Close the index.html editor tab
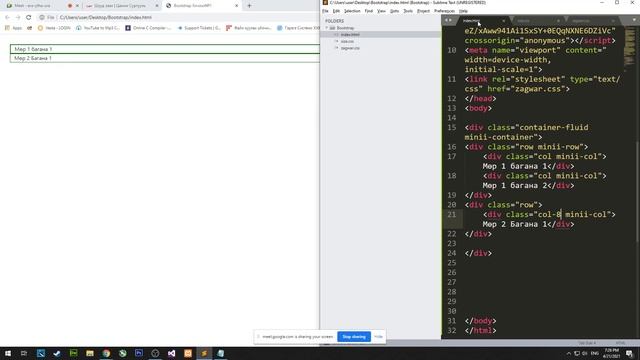Image resolution: width=640 pixels, height=360 pixels. (504, 20)
